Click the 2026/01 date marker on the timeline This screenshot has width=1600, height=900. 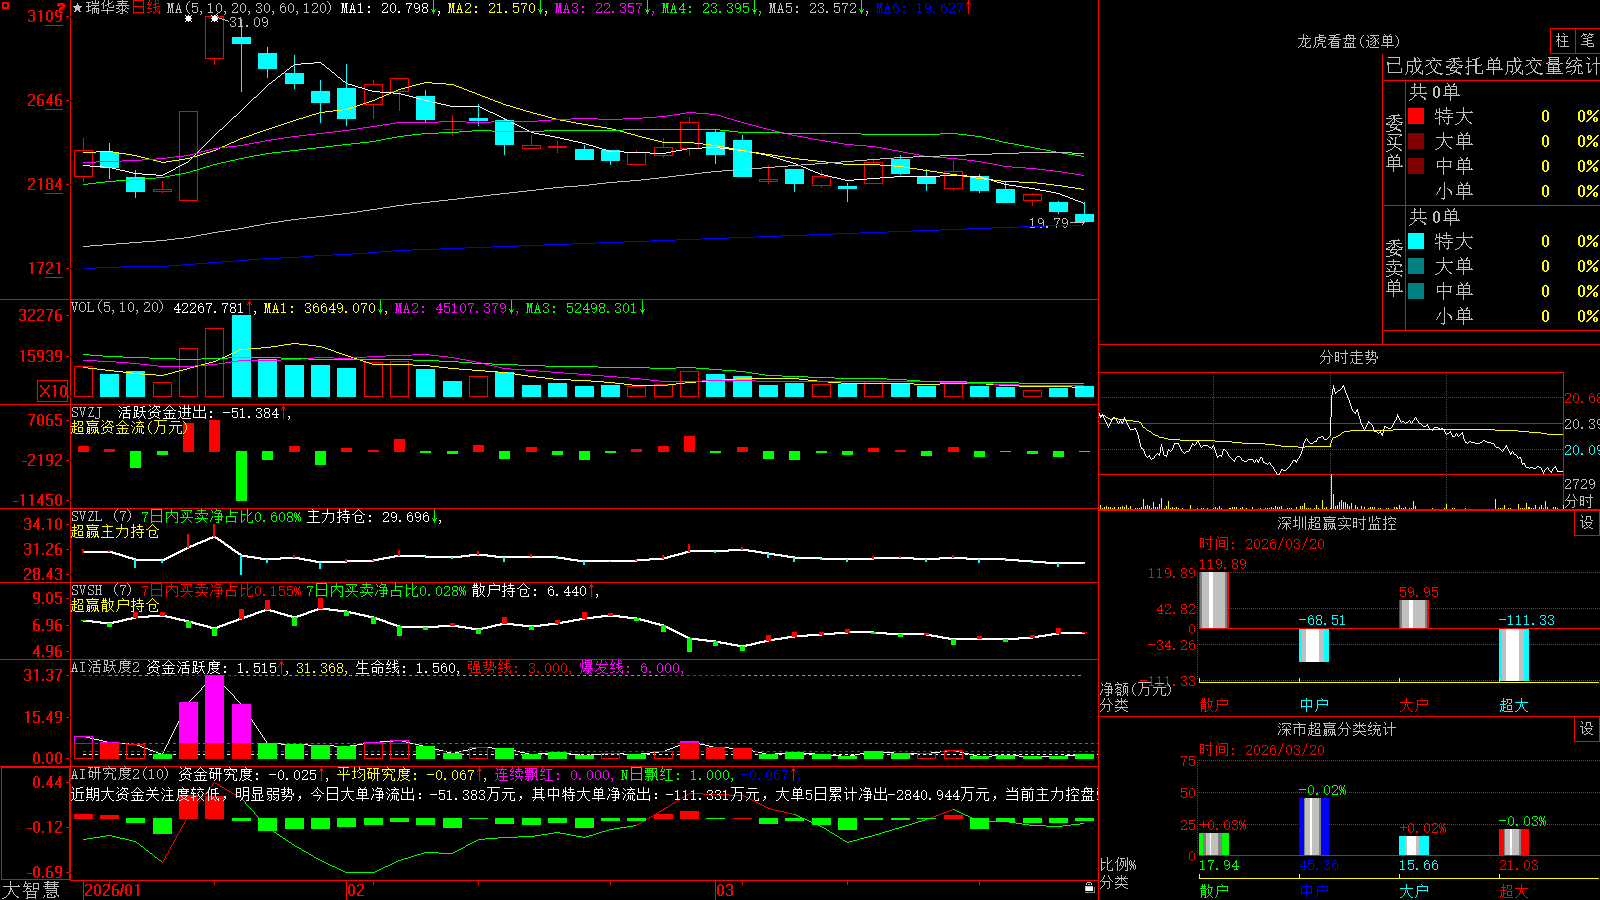coord(114,890)
